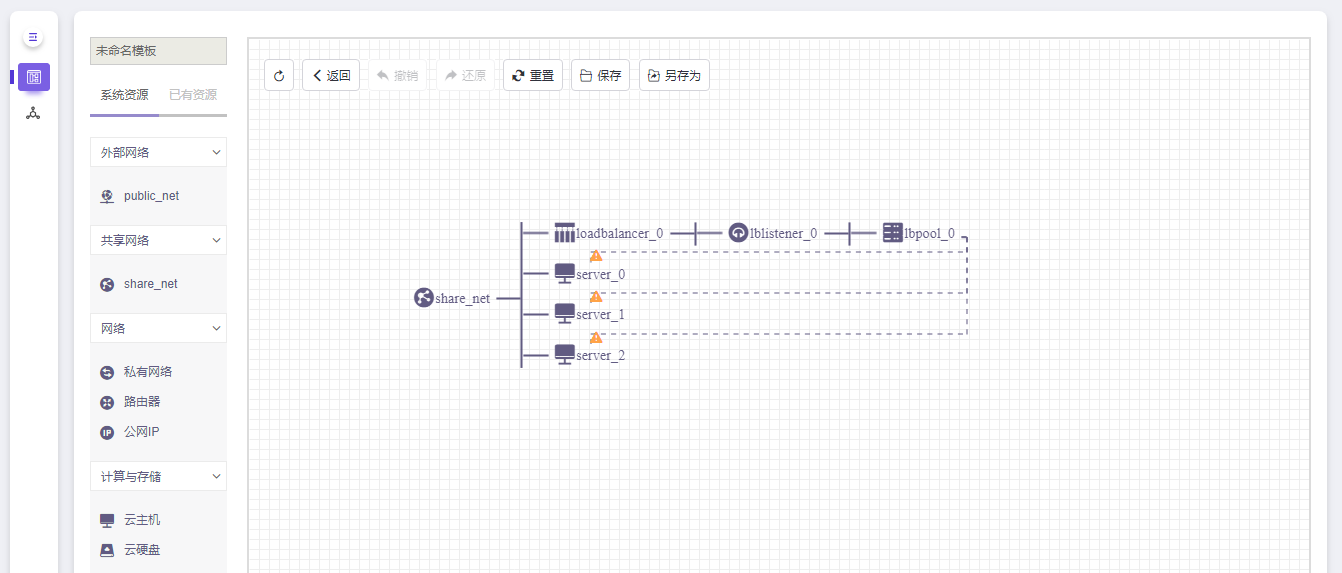The image size is (1342, 573).
Task: Select the loadbalancer_0 node icon
Action: [x=565, y=233]
